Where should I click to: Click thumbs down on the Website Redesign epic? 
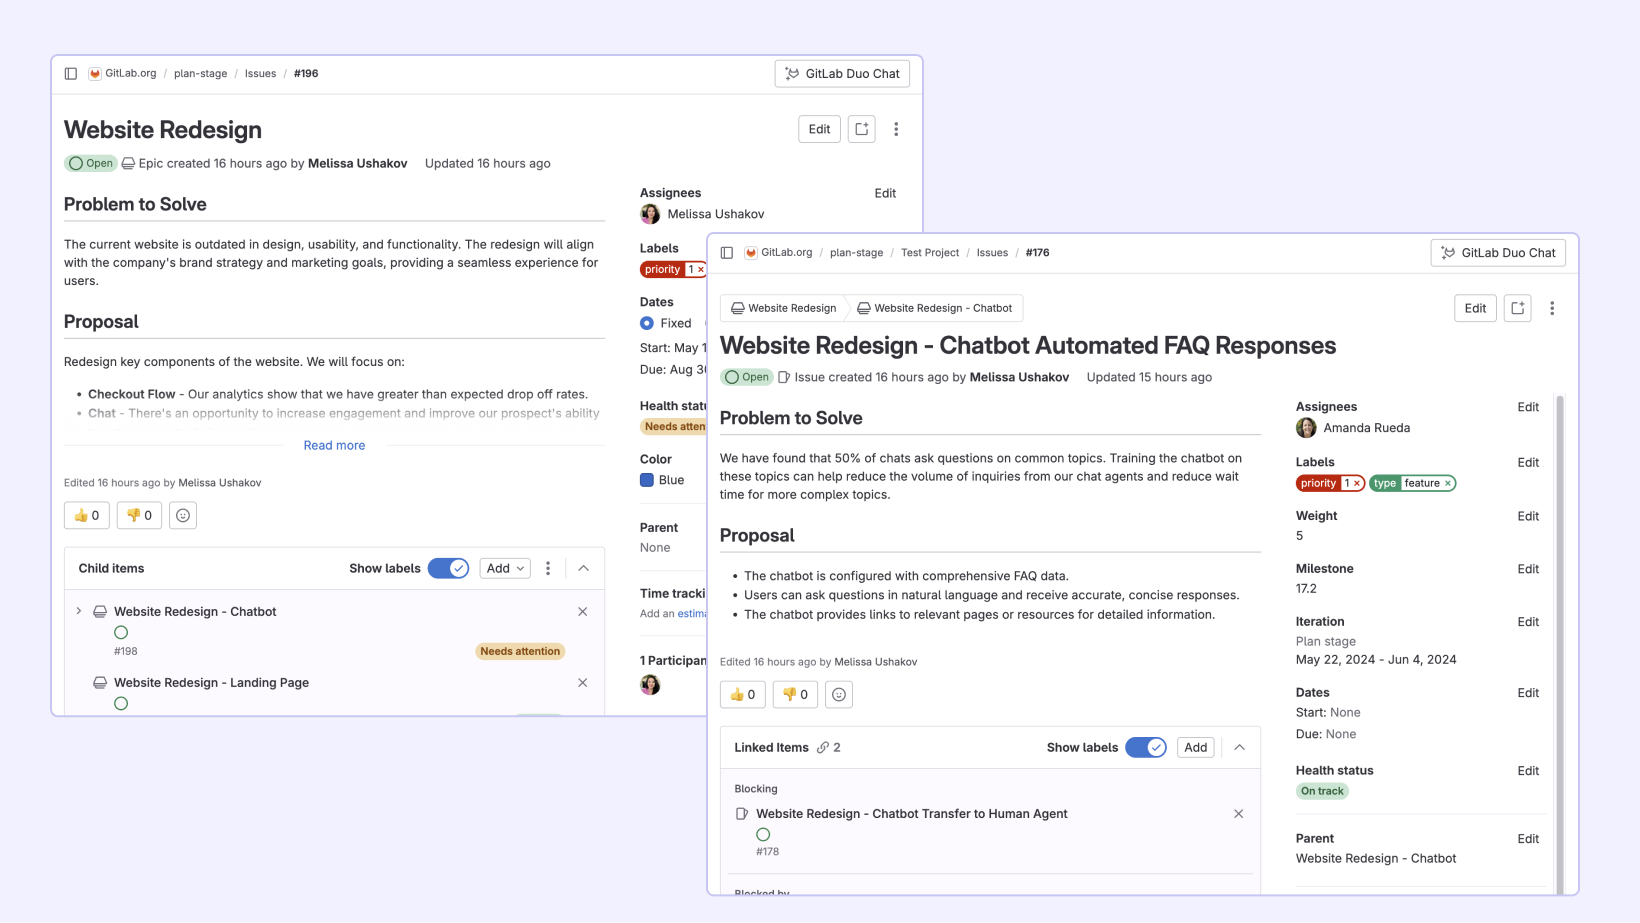[138, 515]
